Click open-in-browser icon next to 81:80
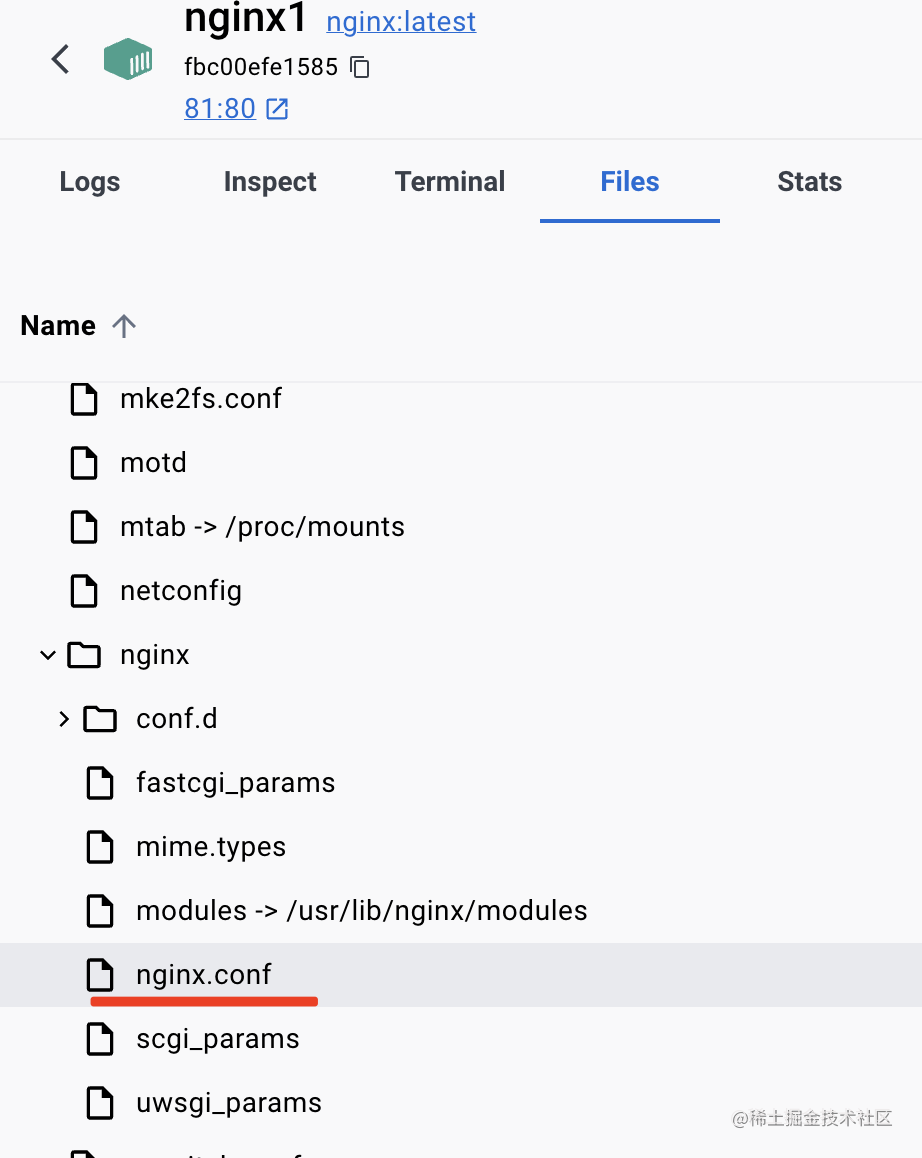Screen dimensions: 922x1158 tap(277, 109)
